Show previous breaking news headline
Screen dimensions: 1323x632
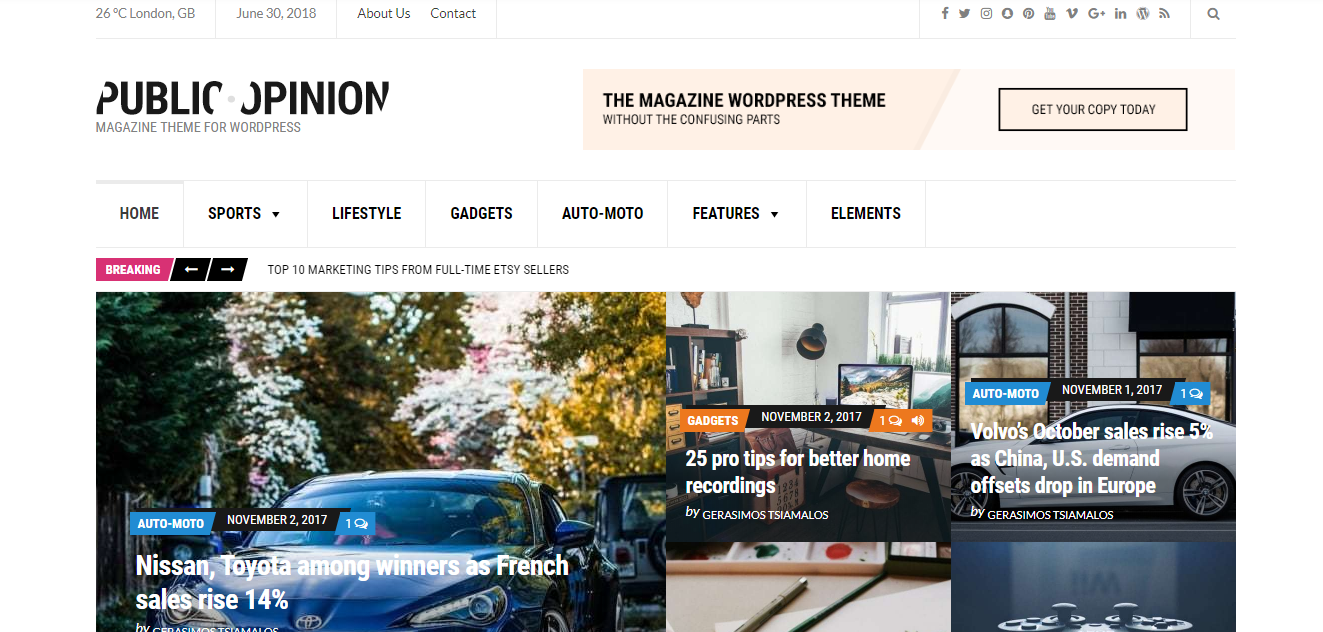pyautogui.click(x=191, y=269)
